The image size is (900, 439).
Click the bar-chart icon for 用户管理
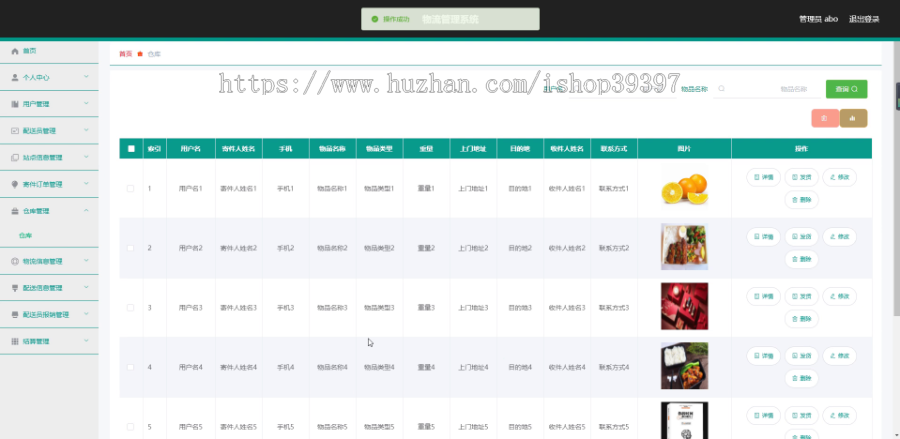(15, 104)
